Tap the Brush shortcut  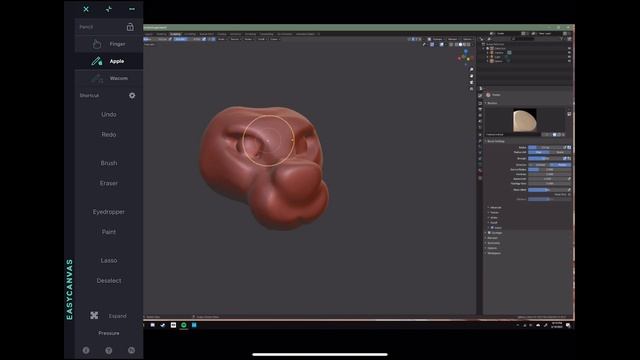109,163
